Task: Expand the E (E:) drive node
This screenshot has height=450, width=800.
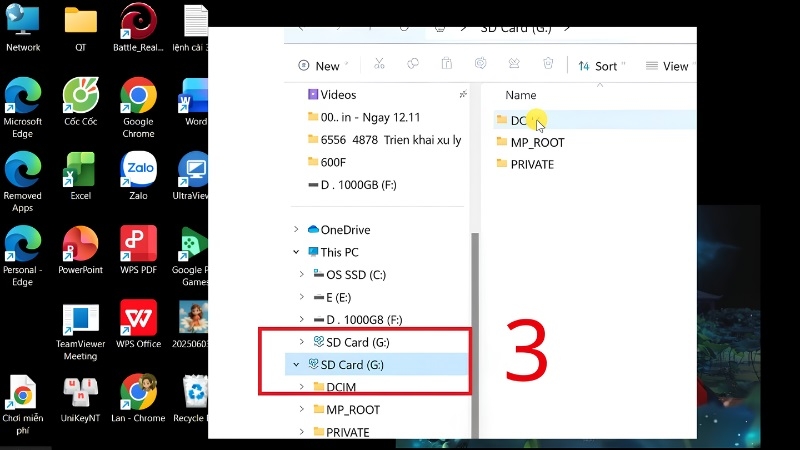Action: pyautogui.click(x=302, y=297)
